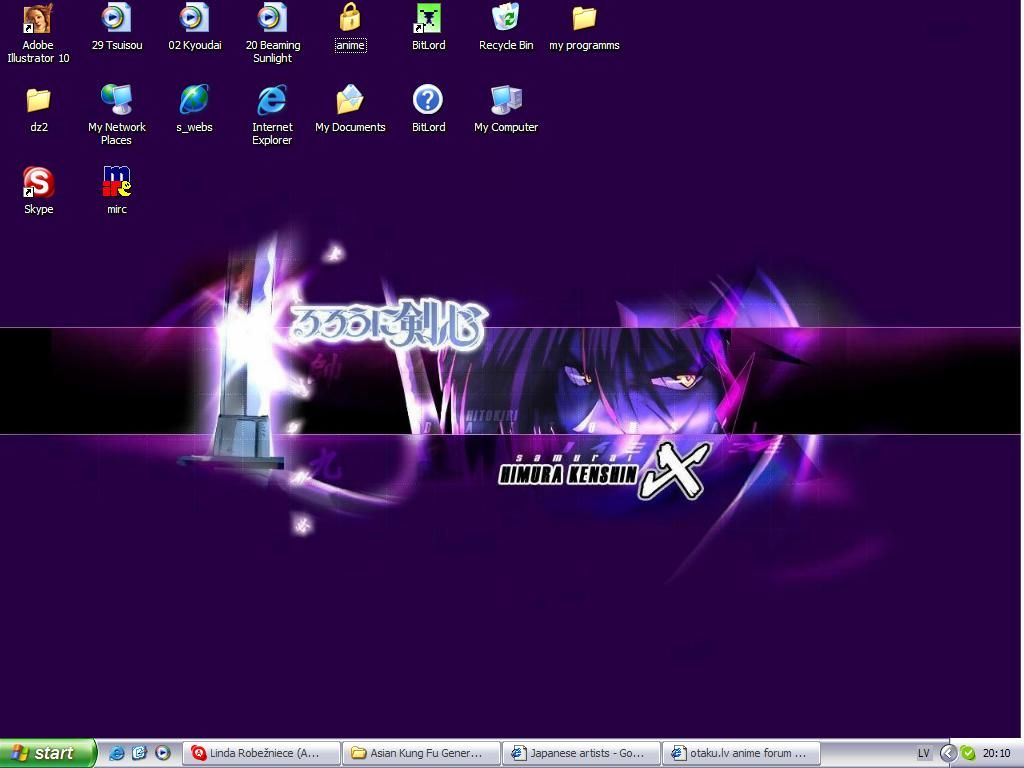Click the LV language bar indicator
Viewport: 1024px width, 768px height.
coord(923,753)
